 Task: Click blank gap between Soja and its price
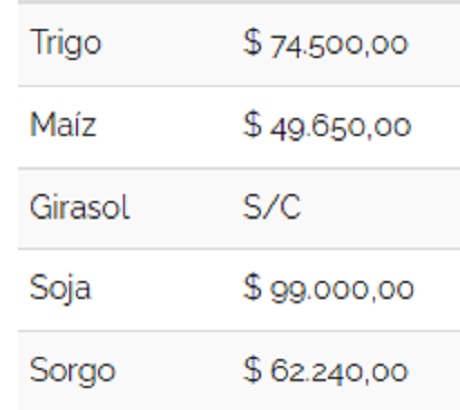click(x=167, y=290)
